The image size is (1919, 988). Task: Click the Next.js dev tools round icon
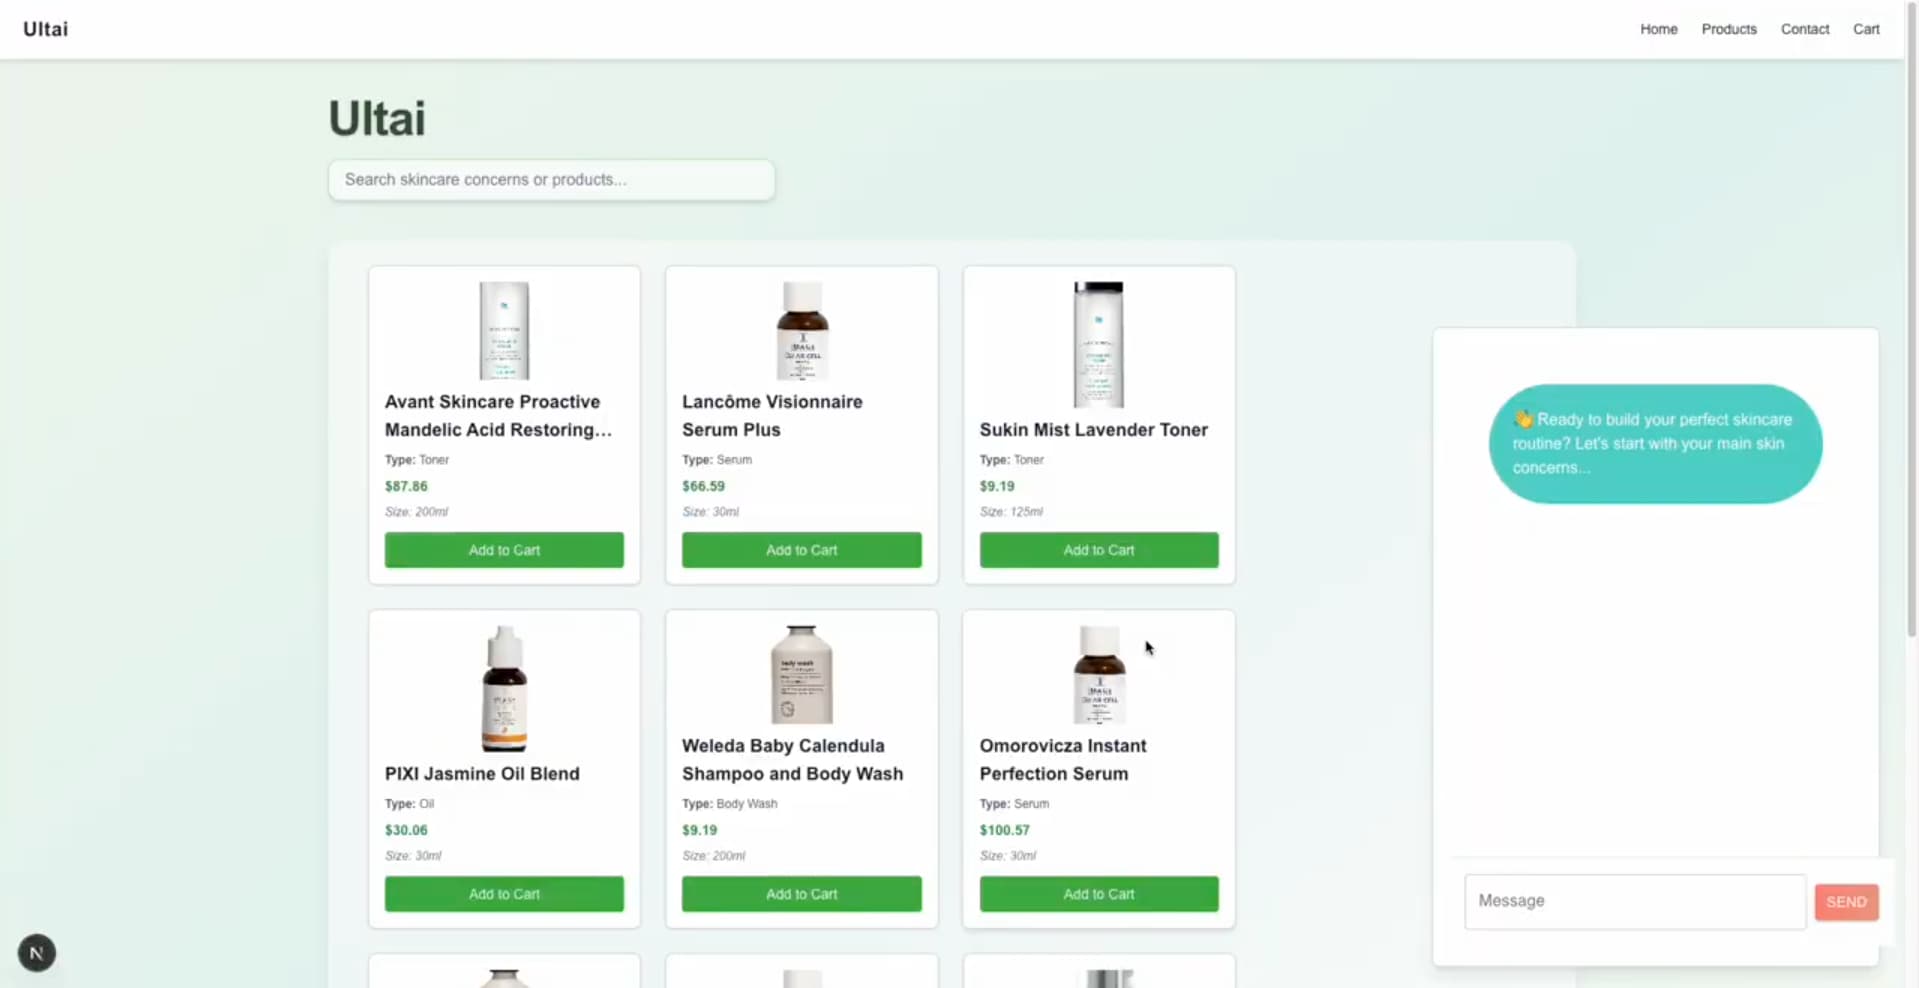tap(37, 953)
